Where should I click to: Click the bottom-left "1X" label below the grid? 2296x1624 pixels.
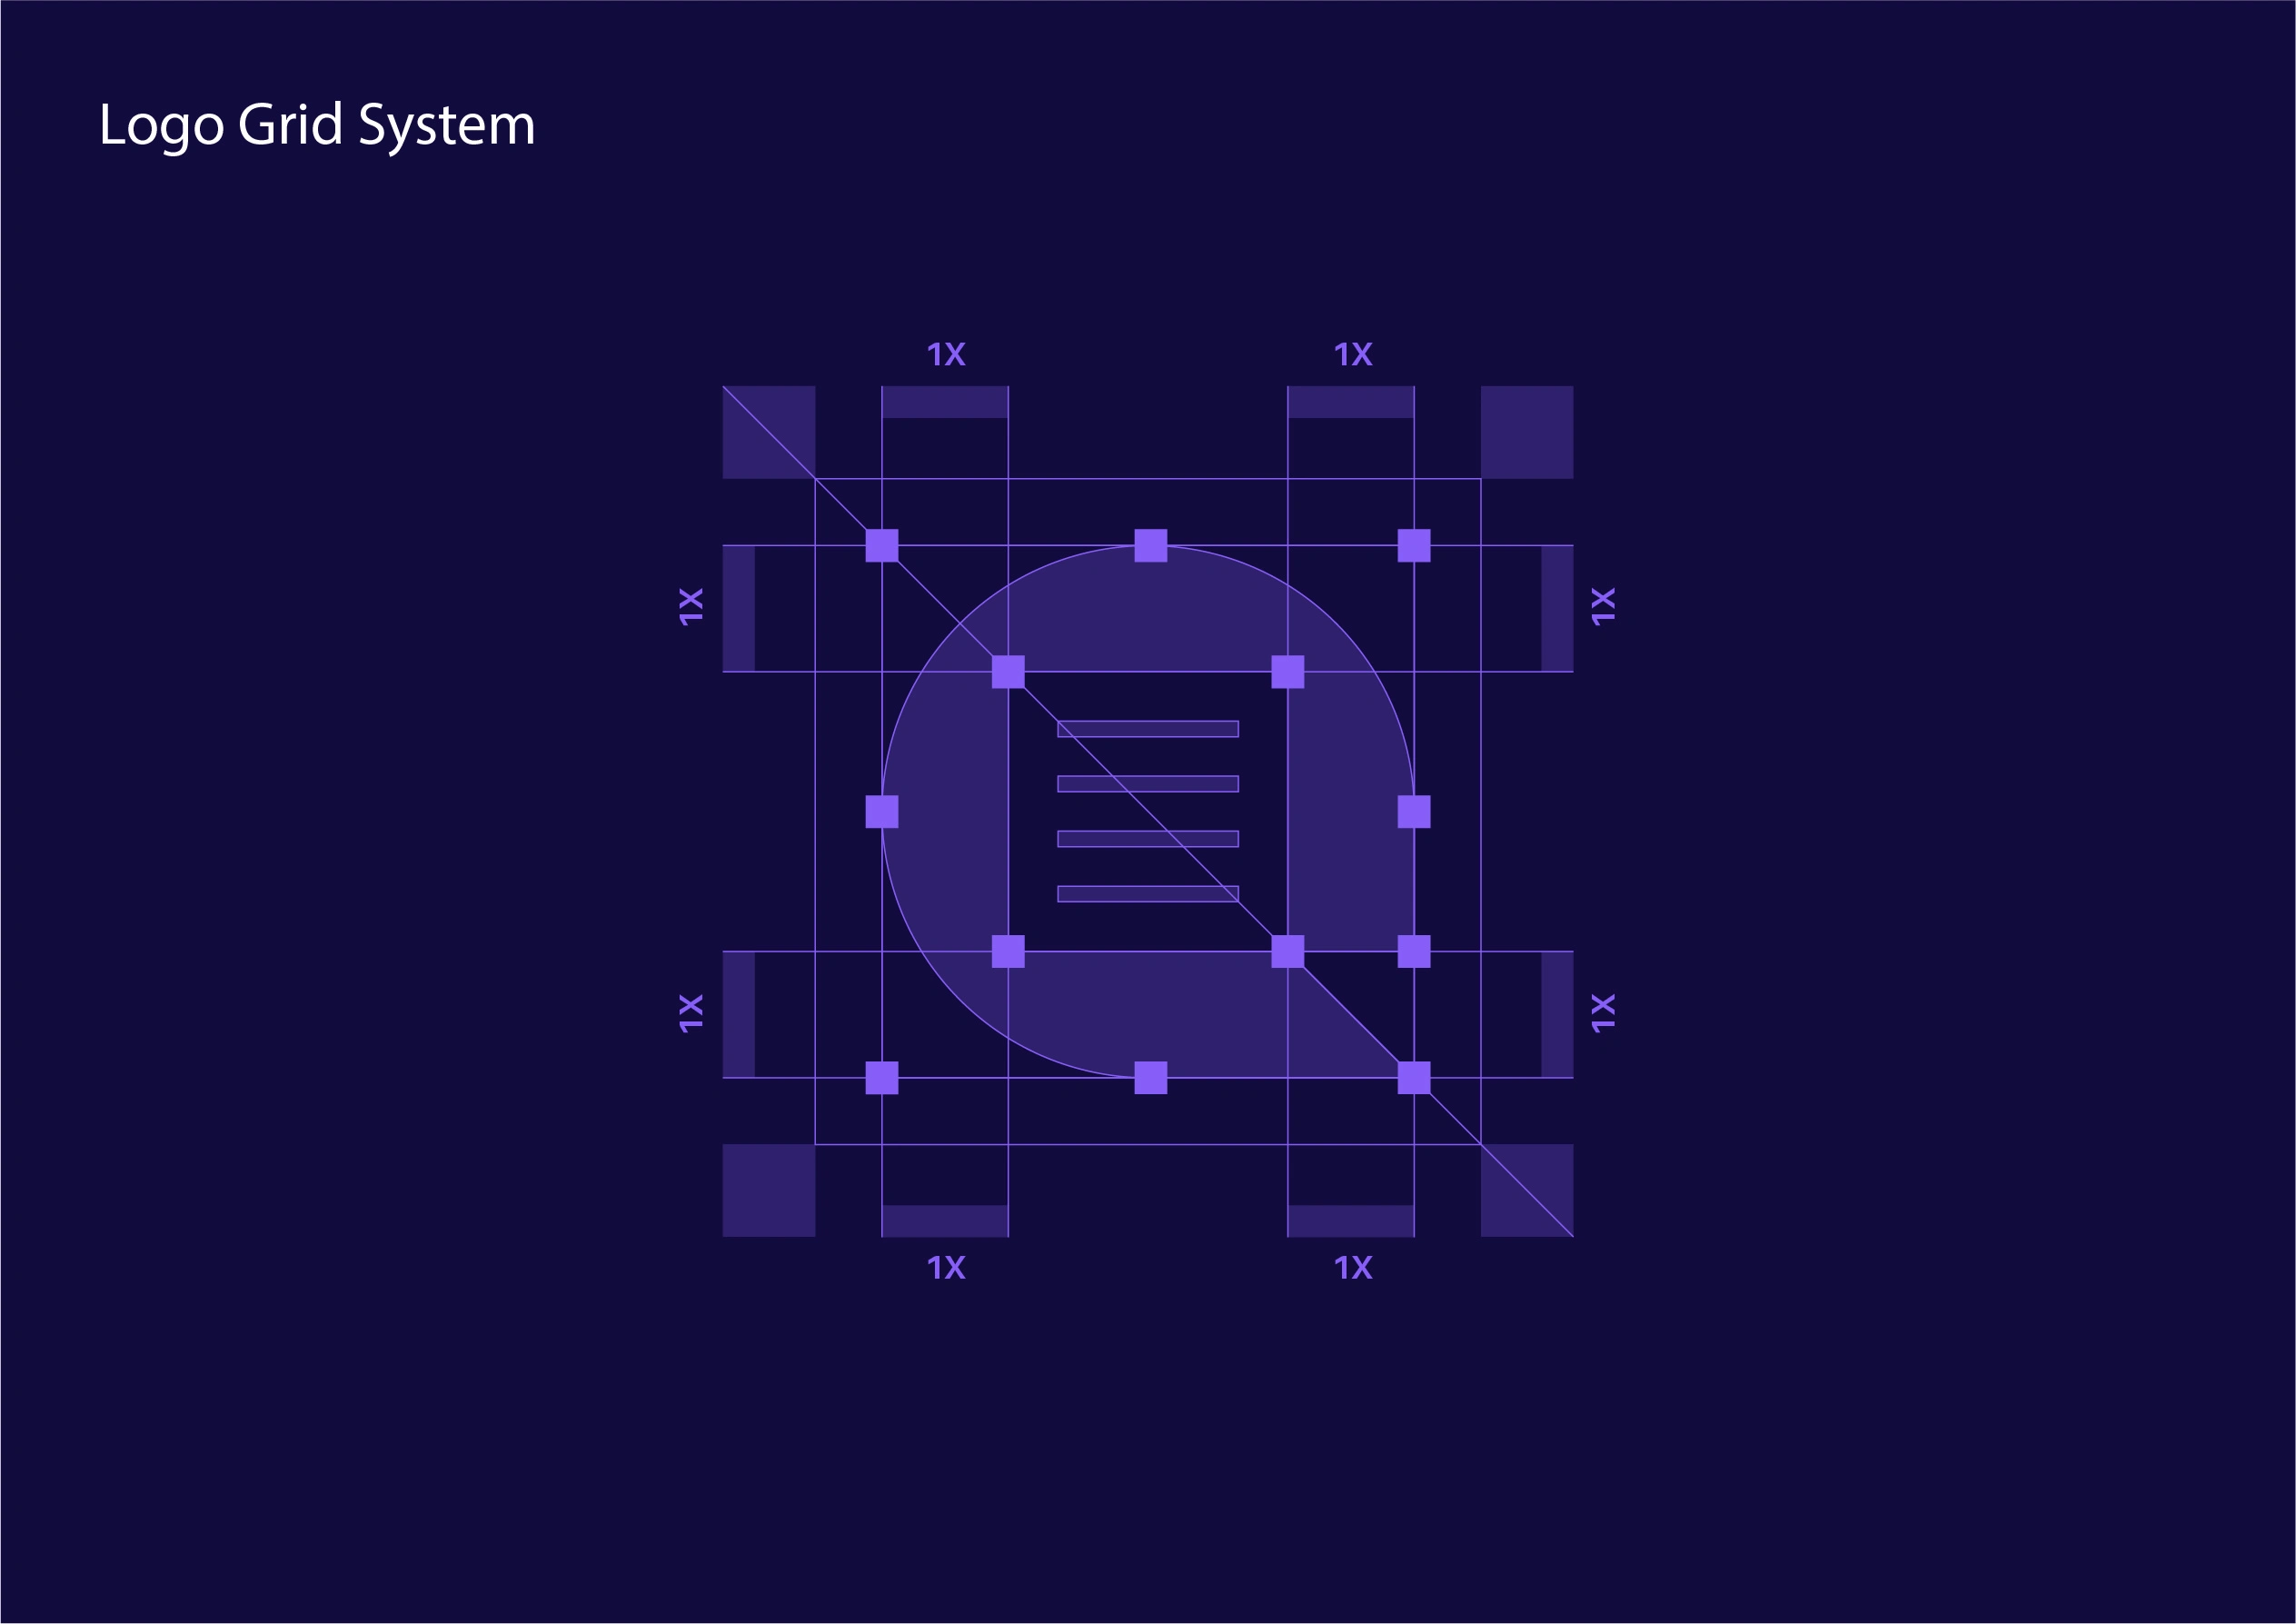pyautogui.click(x=946, y=1268)
